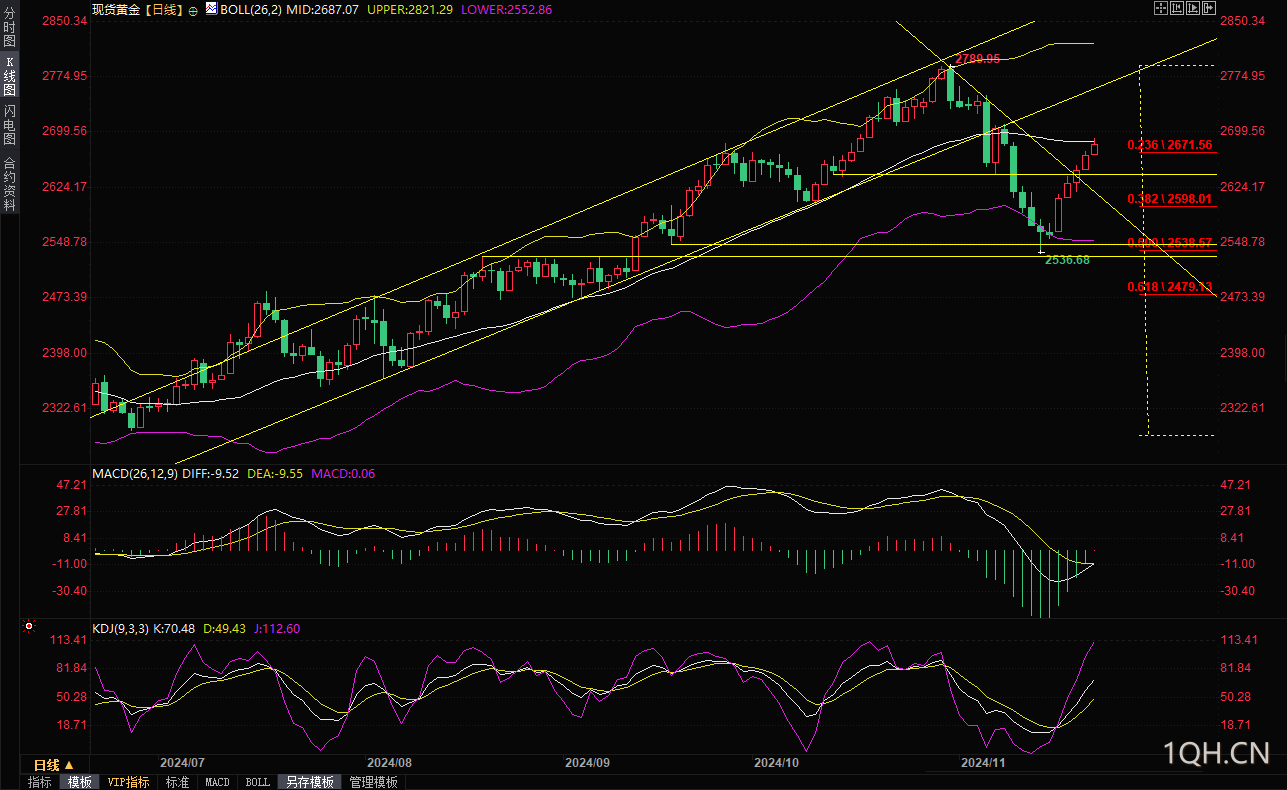Click the 2536.68 low price label
This screenshot has width=1287, height=790.
pos(1067,260)
